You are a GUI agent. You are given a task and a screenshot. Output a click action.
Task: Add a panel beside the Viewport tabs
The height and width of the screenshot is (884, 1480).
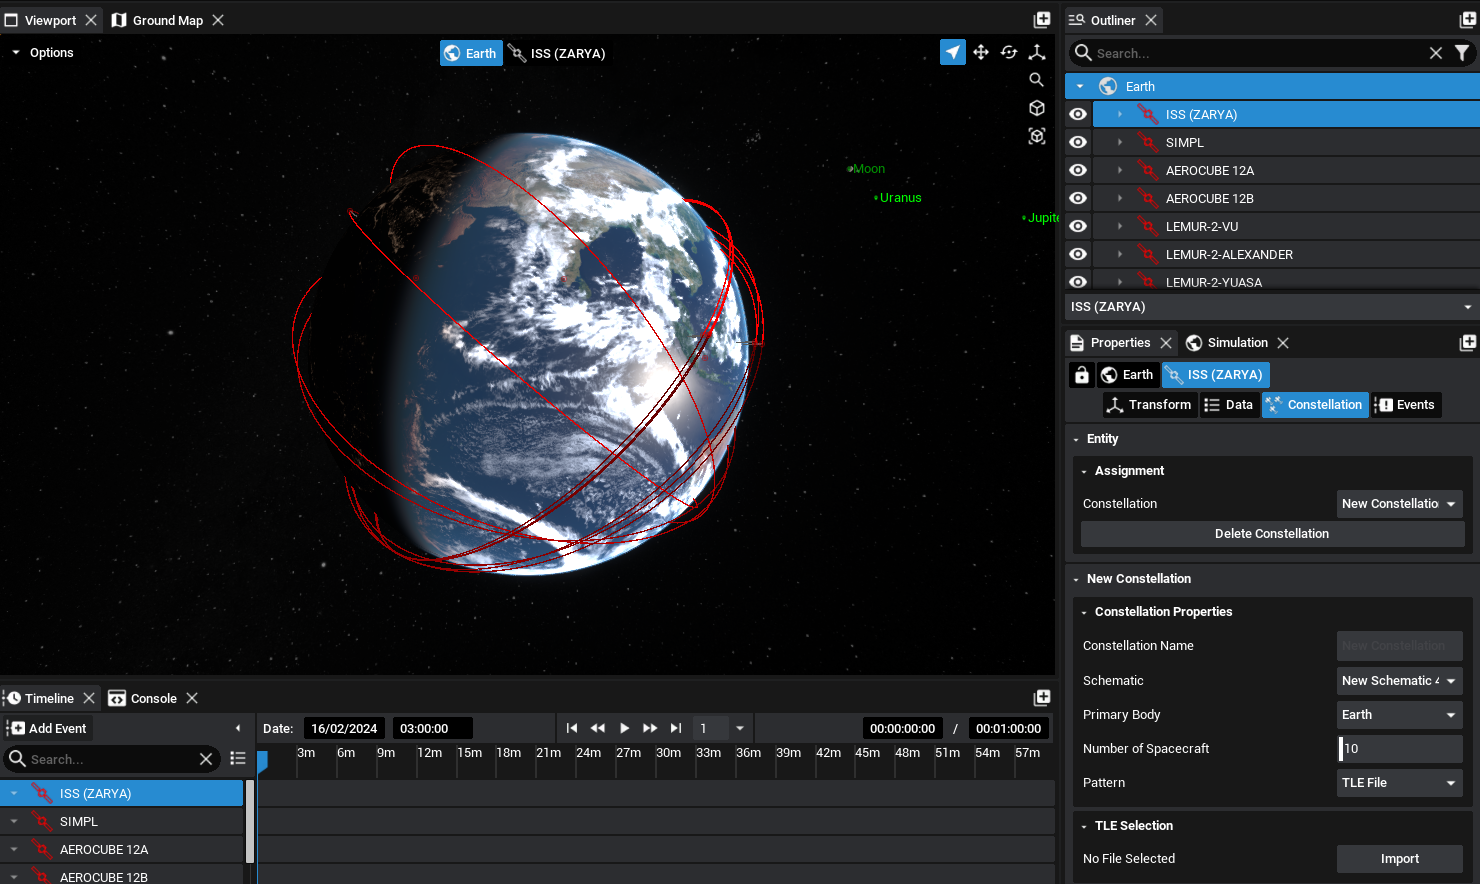[x=1042, y=20]
